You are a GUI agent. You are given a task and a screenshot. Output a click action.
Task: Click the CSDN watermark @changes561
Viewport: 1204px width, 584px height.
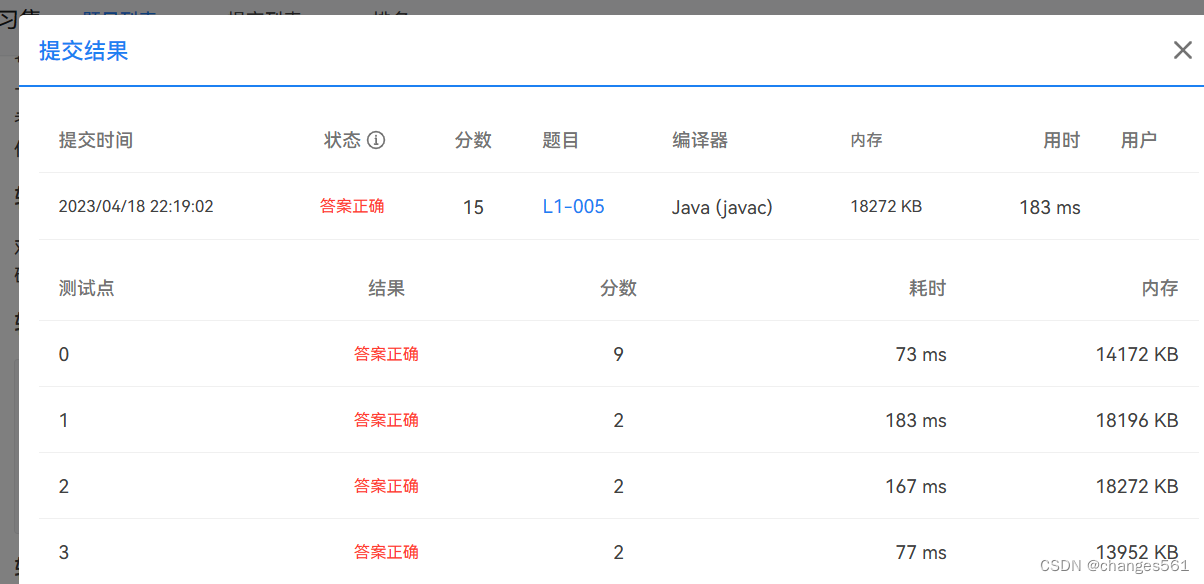(x=1115, y=566)
